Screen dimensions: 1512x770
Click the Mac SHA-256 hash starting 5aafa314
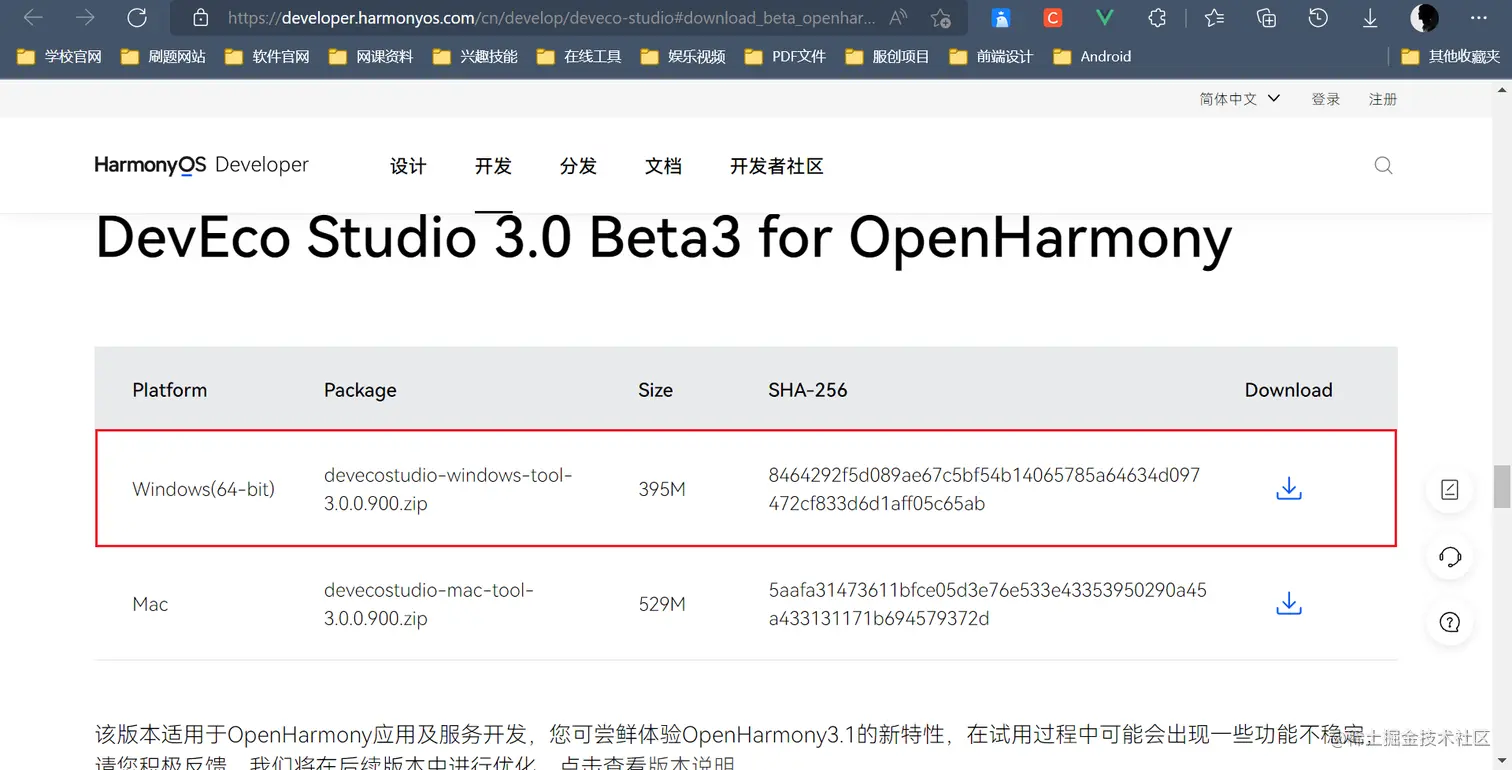tap(987, 604)
